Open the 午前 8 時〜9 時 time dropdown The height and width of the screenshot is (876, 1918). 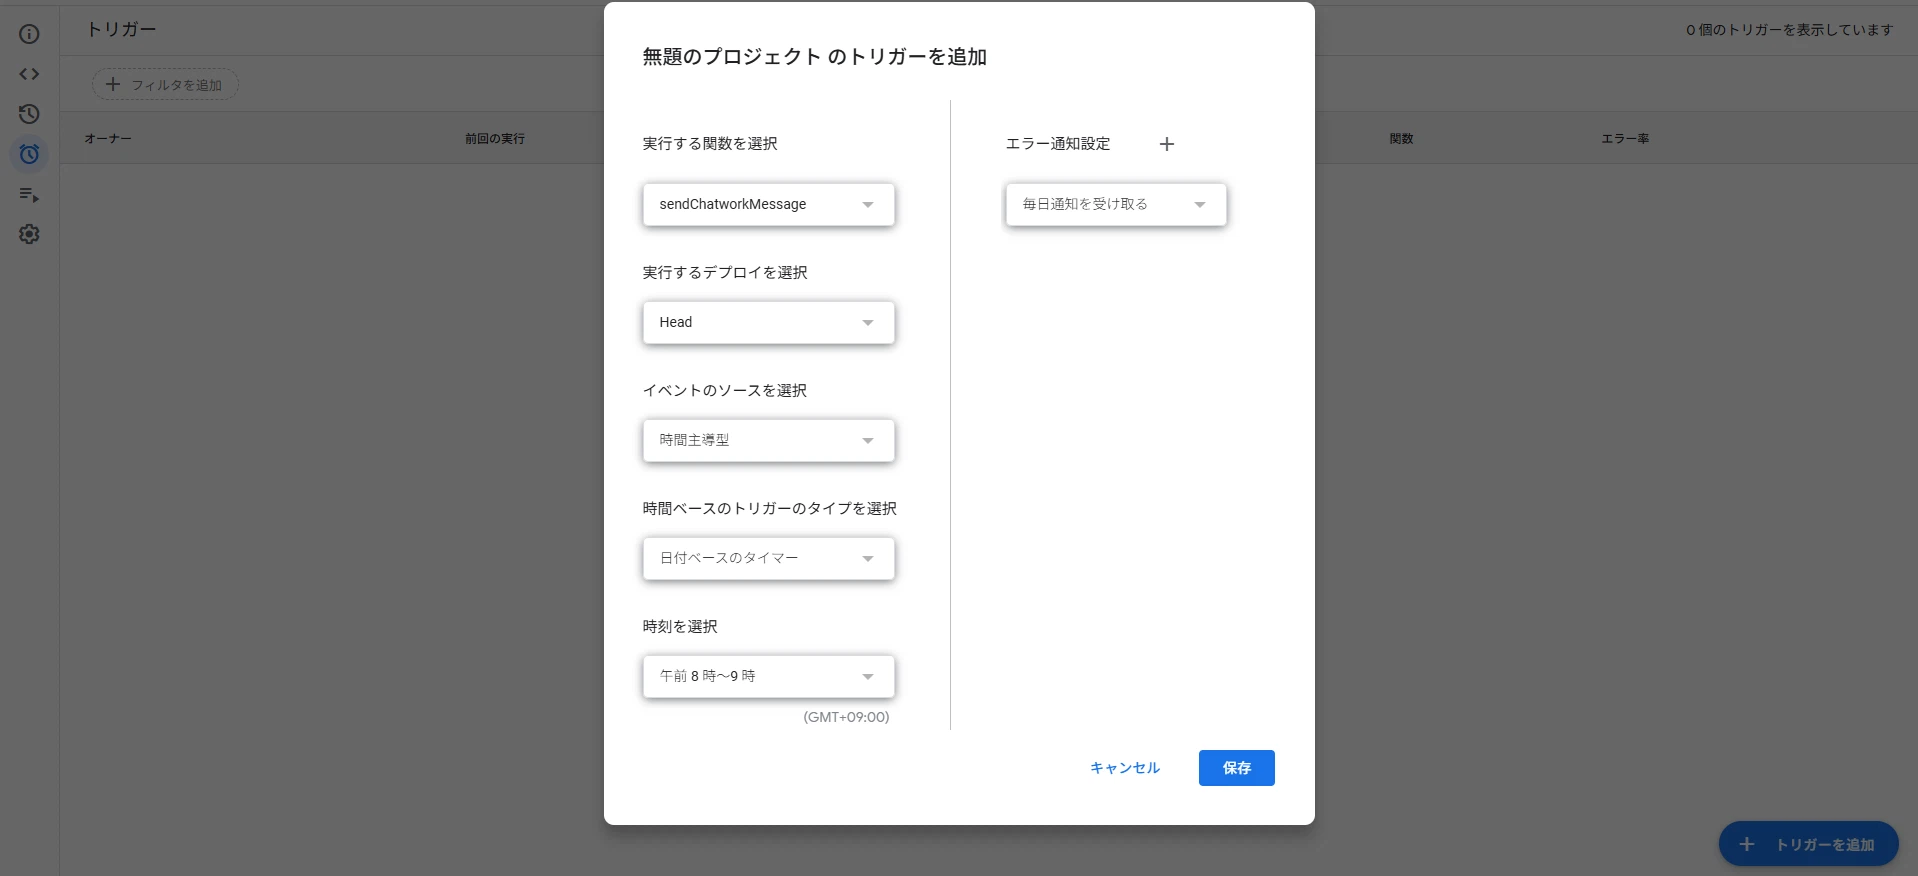point(768,676)
